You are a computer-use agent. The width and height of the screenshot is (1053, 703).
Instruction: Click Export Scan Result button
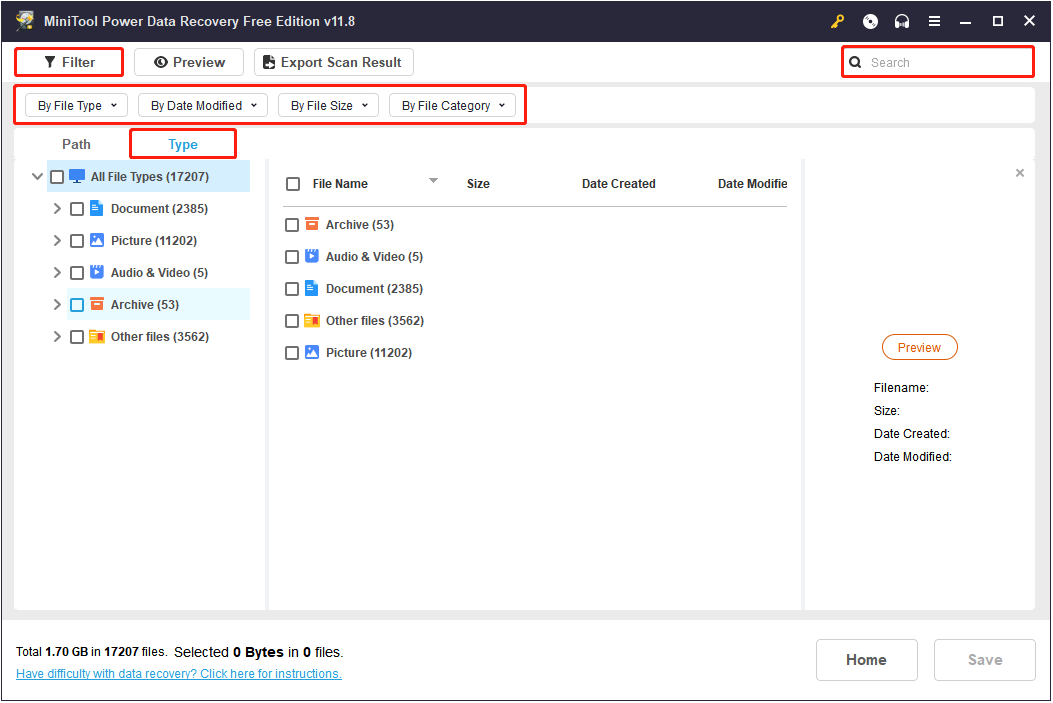pyautogui.click(x=334, y=62)
